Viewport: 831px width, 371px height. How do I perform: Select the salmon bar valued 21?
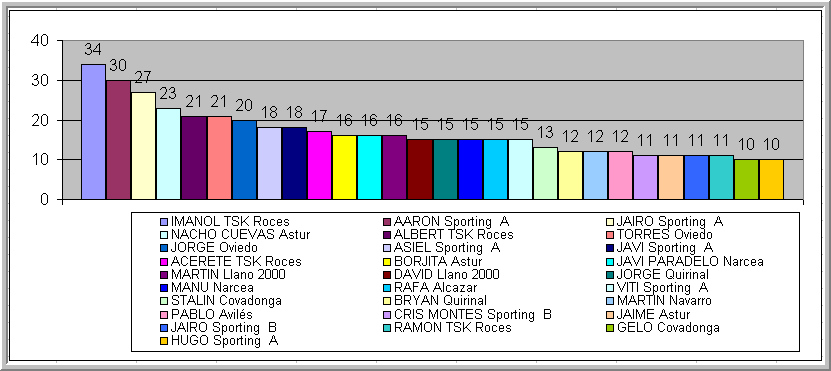(219, 158)
